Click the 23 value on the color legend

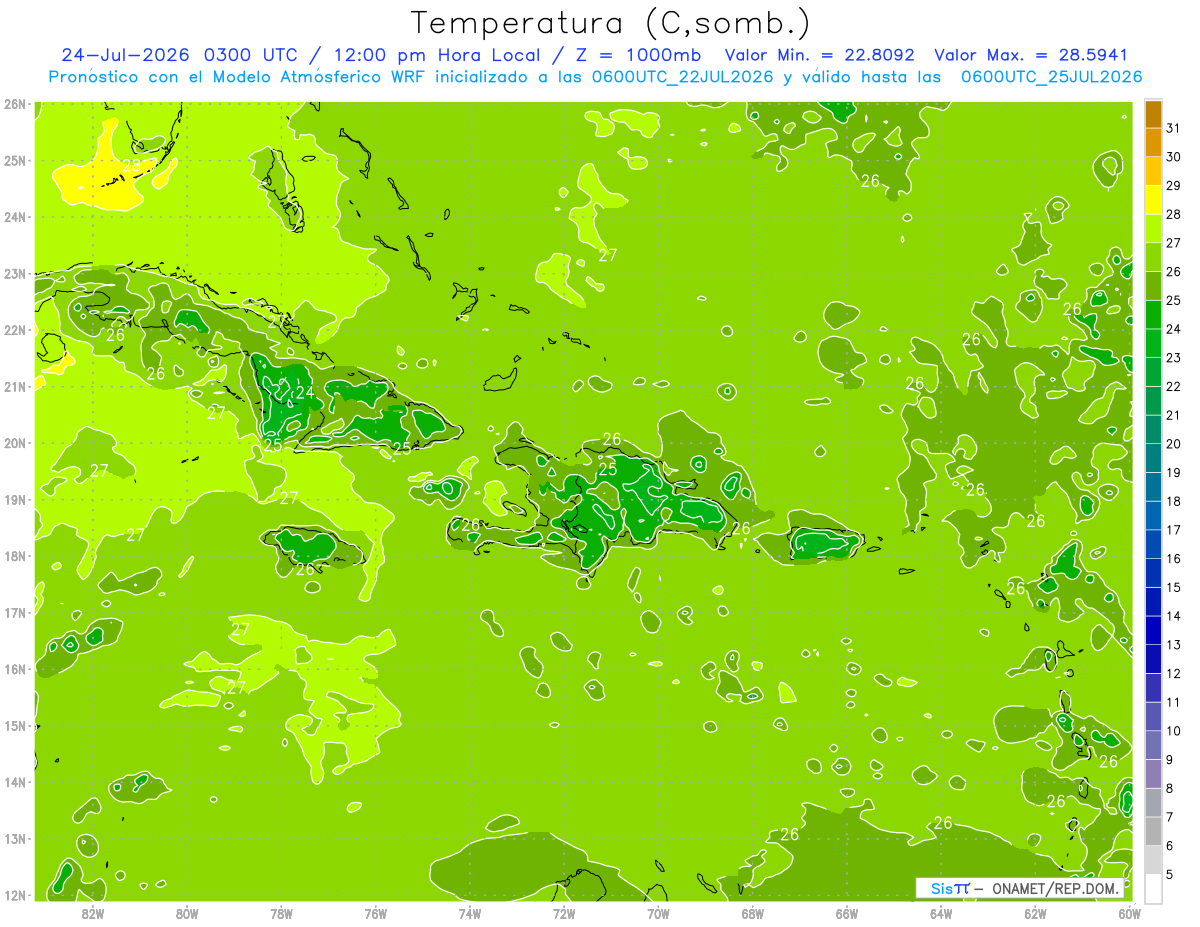(1174, 358)
